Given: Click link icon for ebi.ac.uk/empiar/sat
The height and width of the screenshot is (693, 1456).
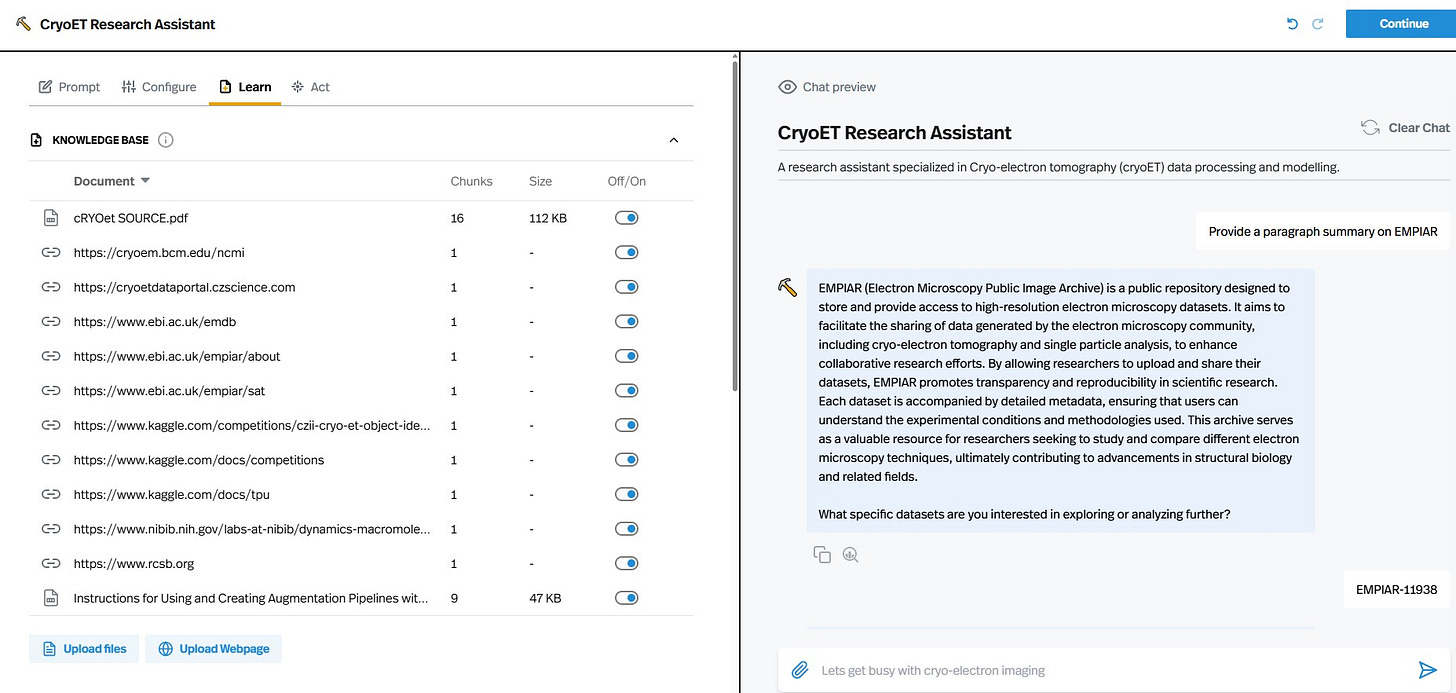Looking at the screenshot, I should click(51, 391).
